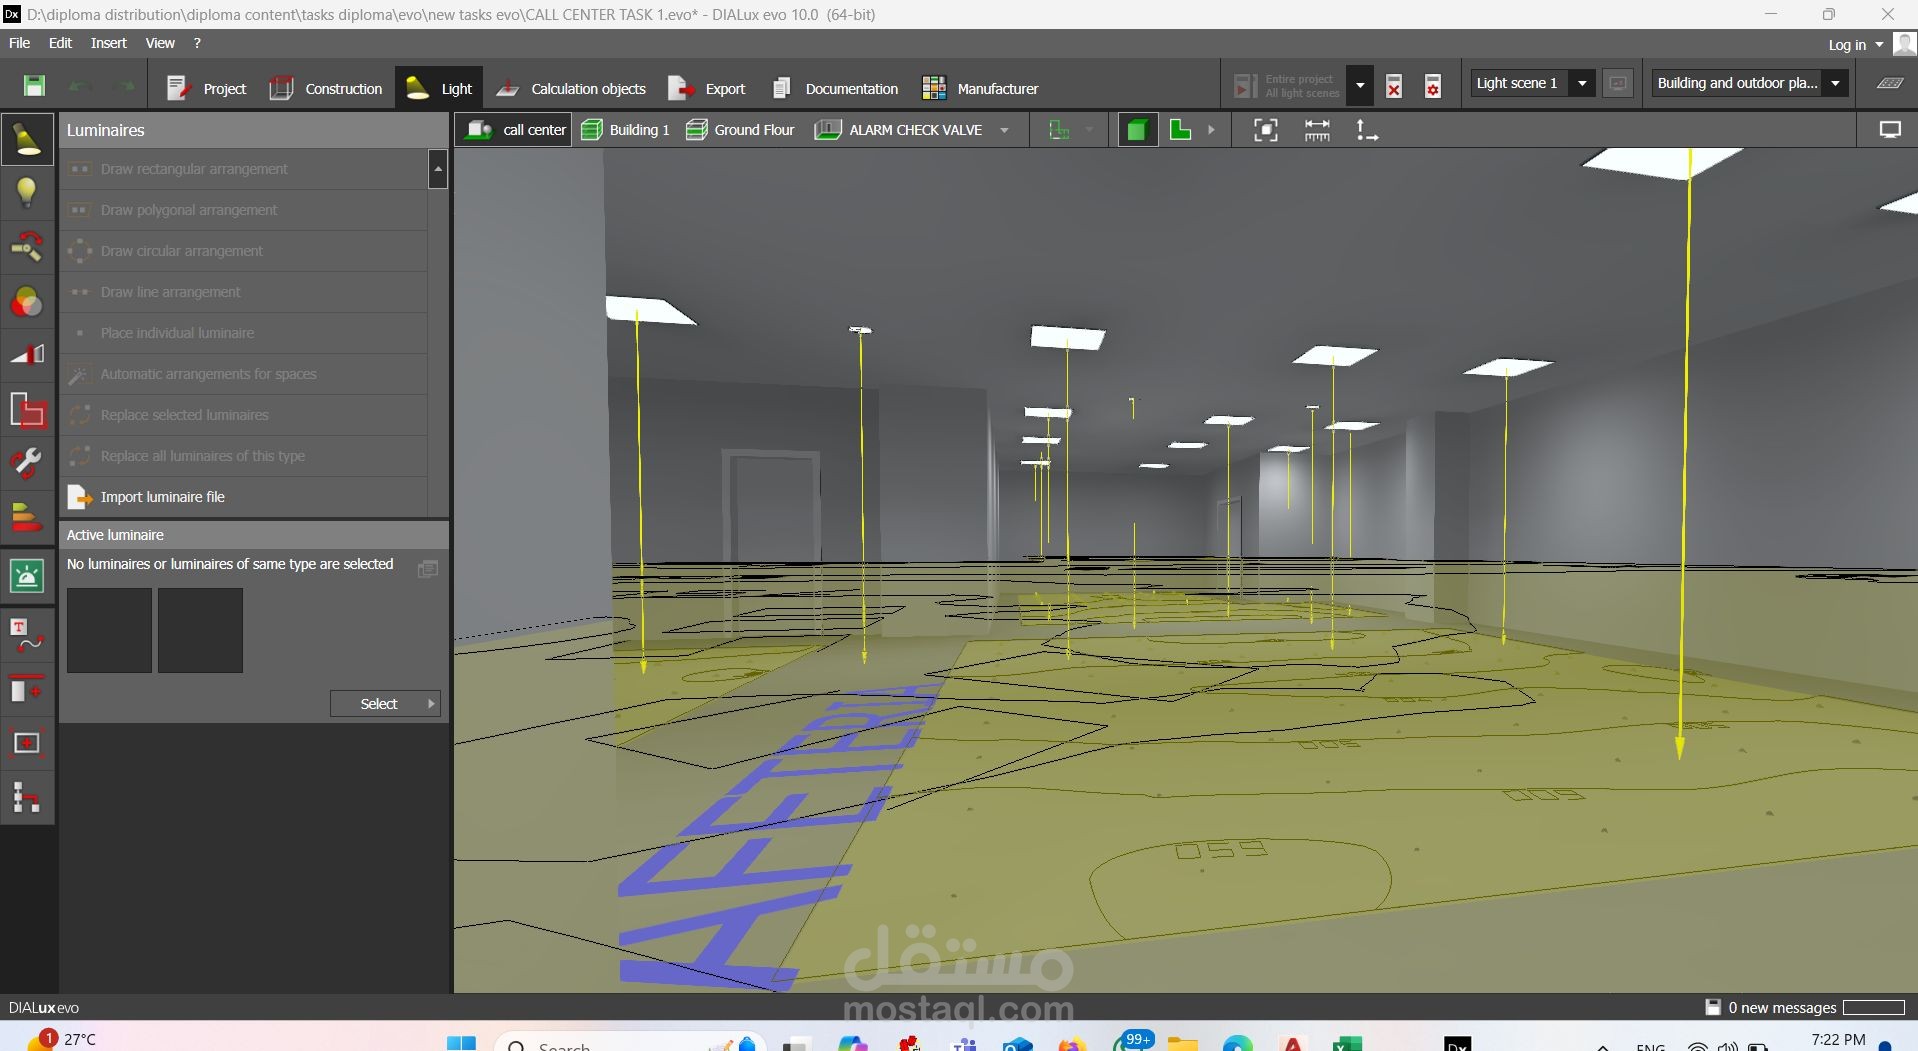1918x1051 pixels.
Task: Click the green Save project icon
Action: click(x=34, y=86)
